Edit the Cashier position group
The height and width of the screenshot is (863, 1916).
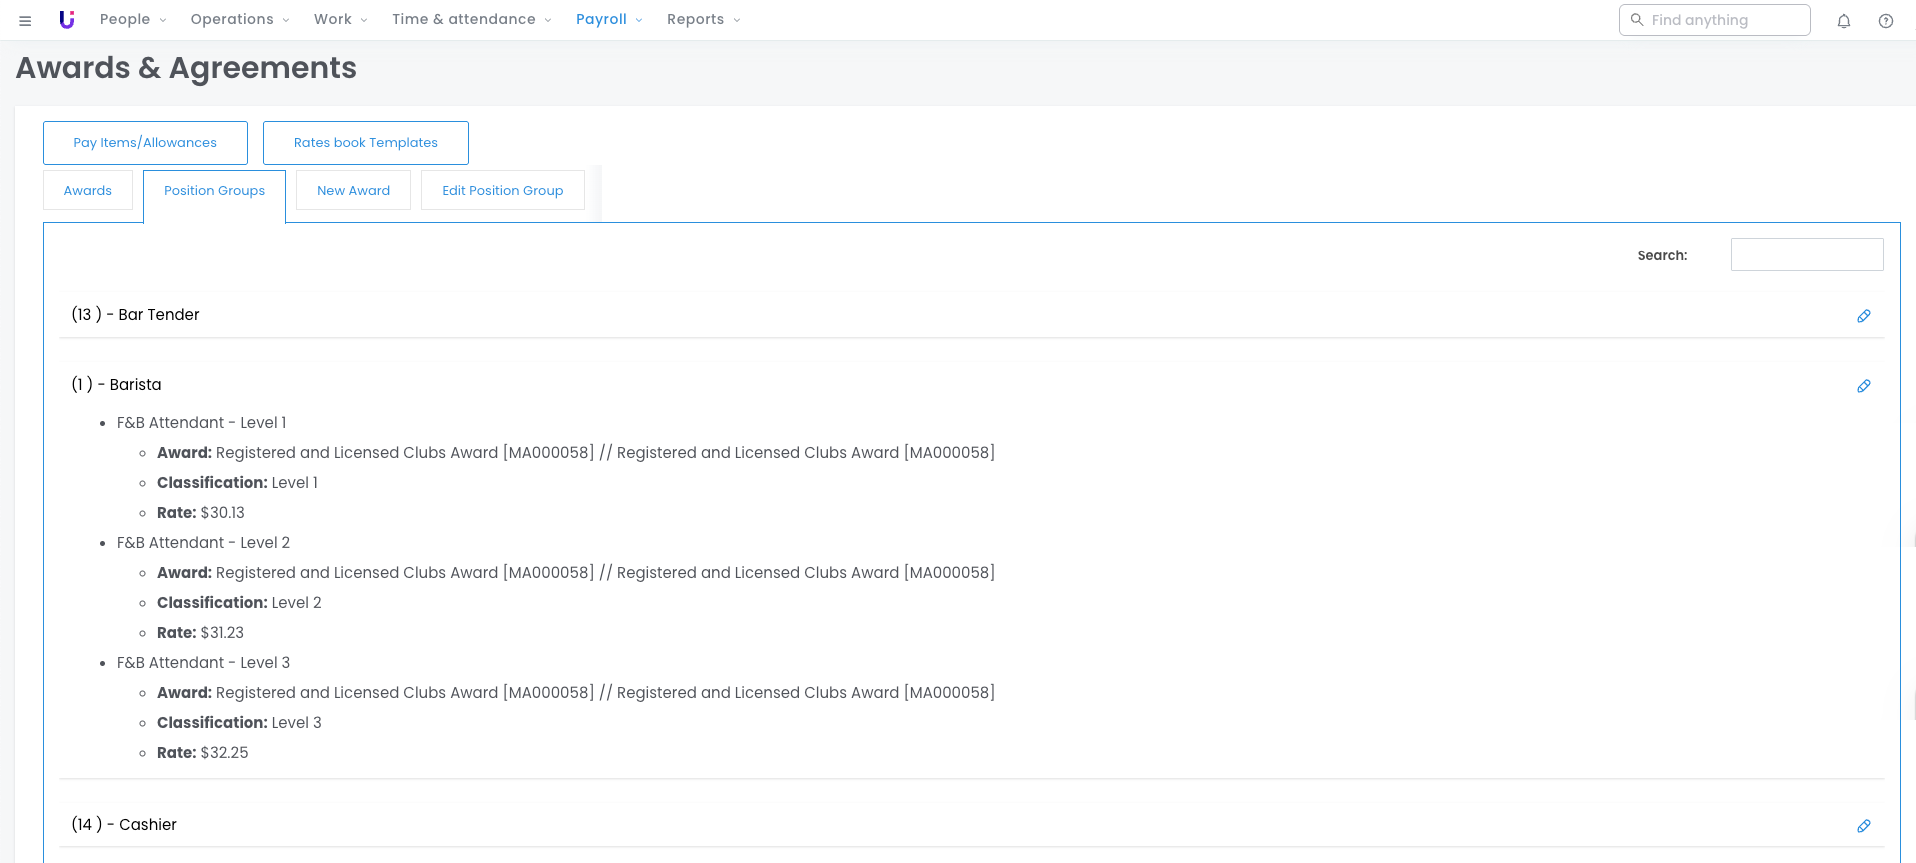click(1863, 826)
